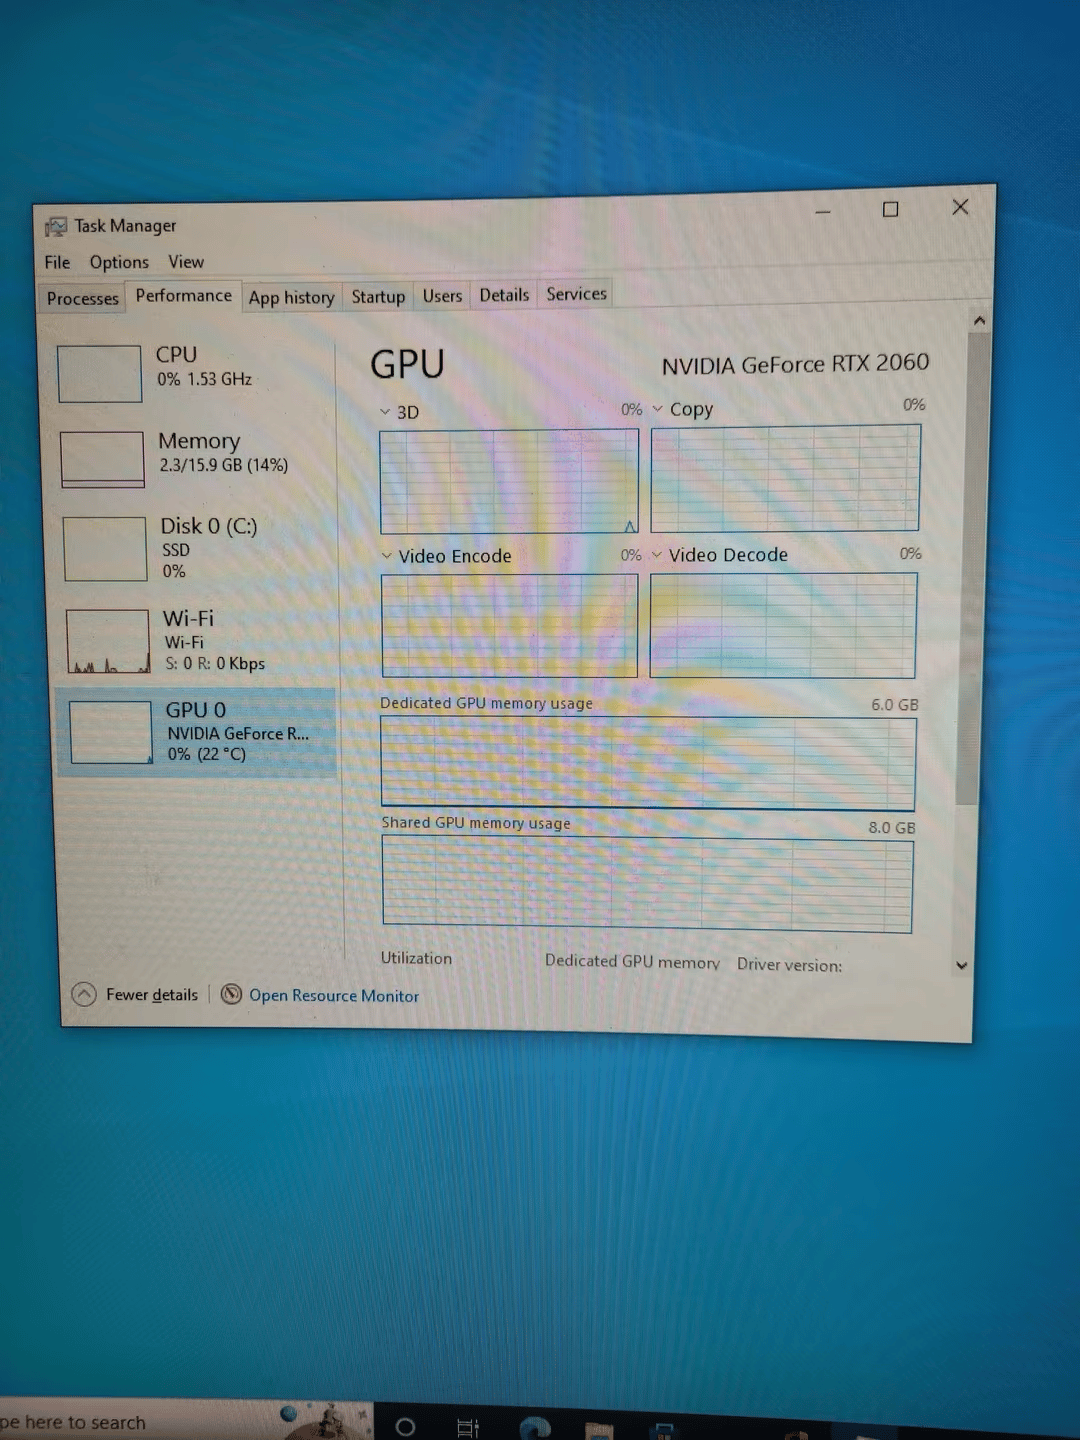
Task: Click the scroll down arrow in the GPU pane
Action: pos(962,966)
